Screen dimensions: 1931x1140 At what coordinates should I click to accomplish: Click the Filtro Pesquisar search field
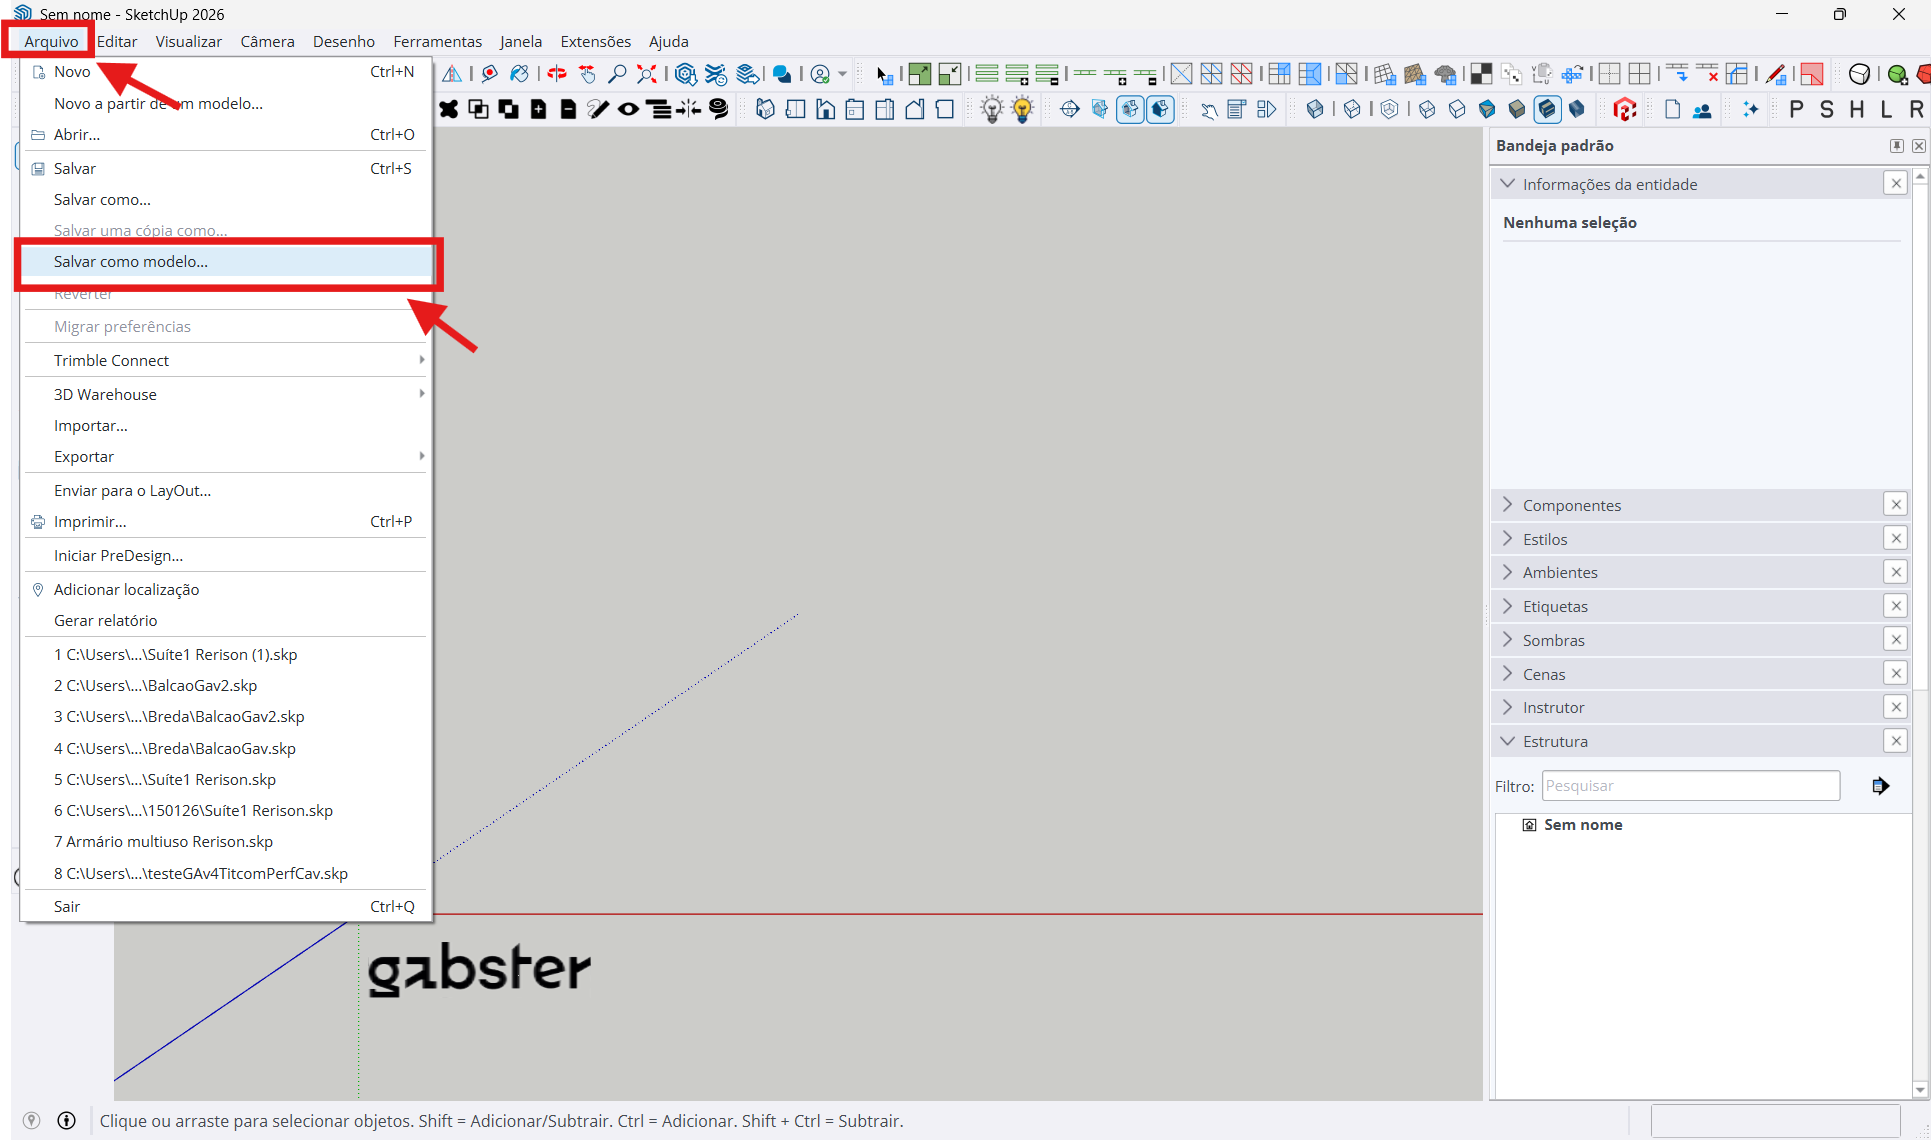tap(1690, 786)
